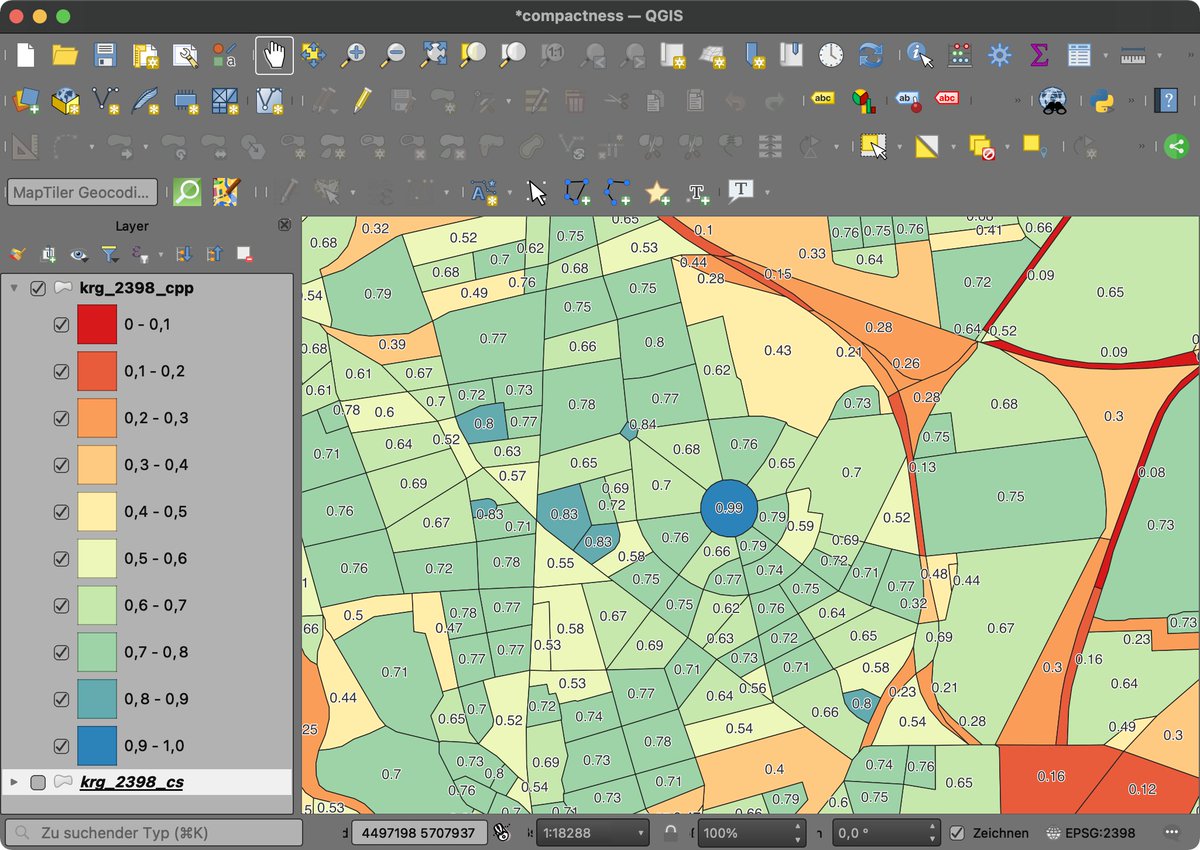Collapse the krg_2398_cpp layer tree
Image resolution: width=1200 pixels, height=850 pixels.
[x=14, y=288]
